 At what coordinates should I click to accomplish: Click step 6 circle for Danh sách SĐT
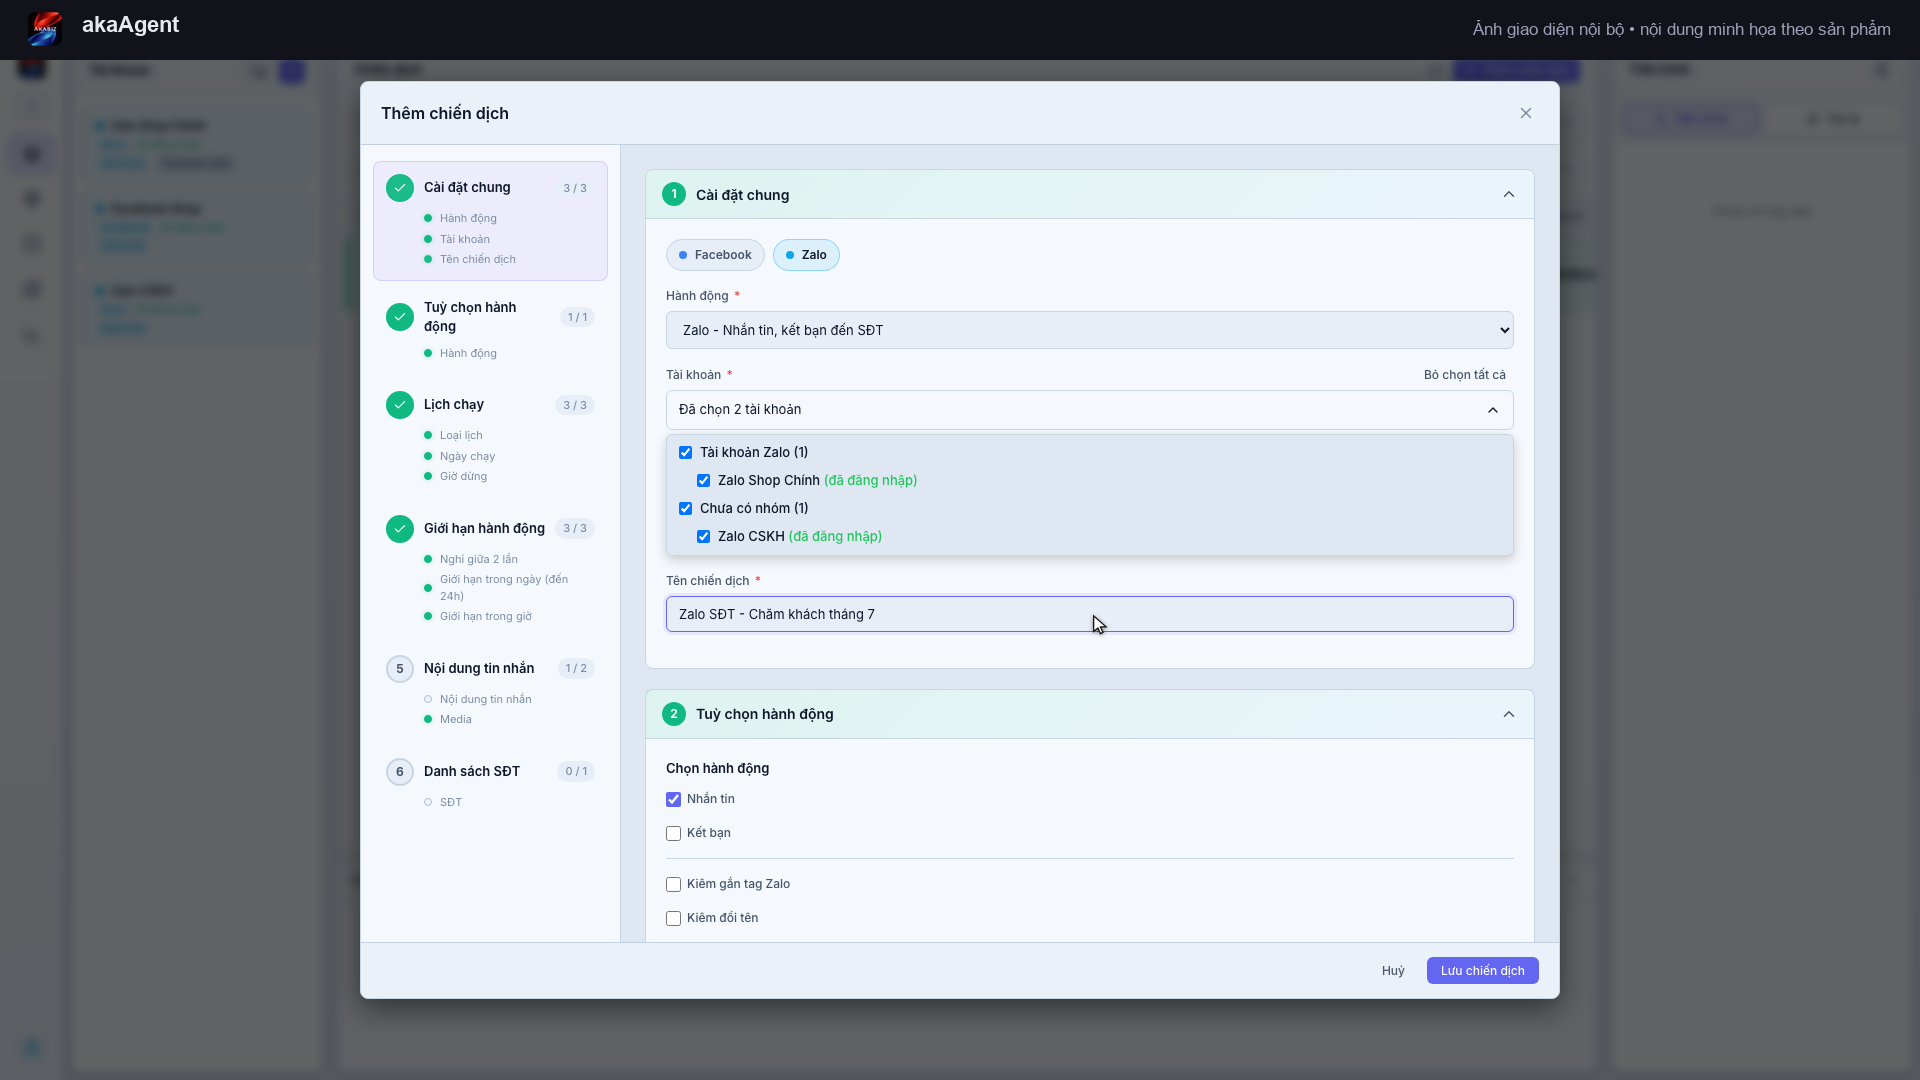click(400, 772)
